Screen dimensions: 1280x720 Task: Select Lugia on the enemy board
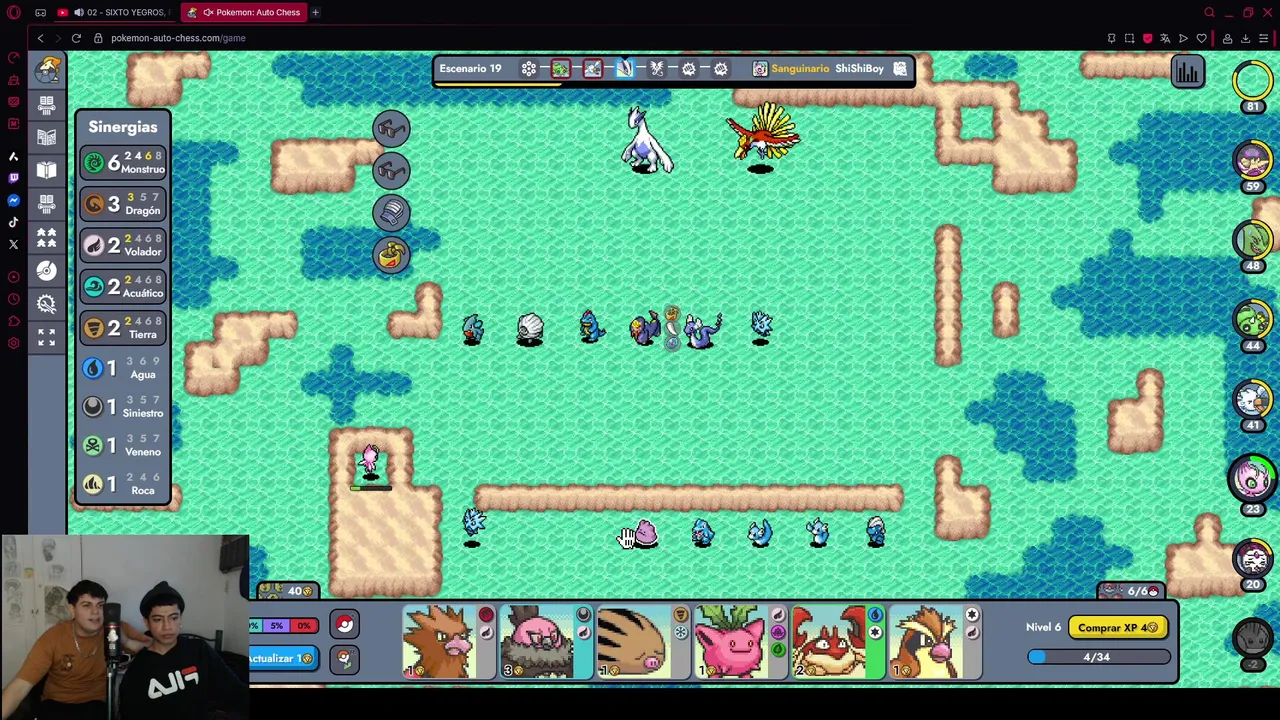pyautogui.click(x=645, y=140)
